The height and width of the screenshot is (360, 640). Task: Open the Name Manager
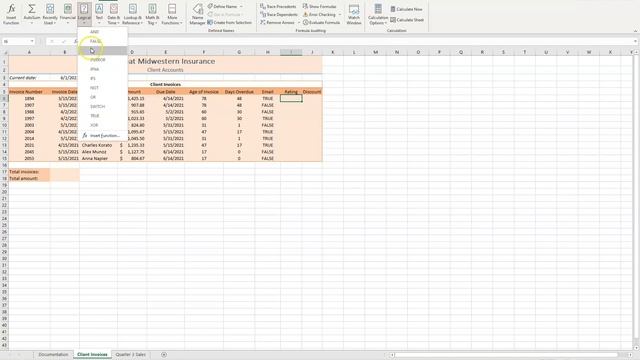coord(198,14)
